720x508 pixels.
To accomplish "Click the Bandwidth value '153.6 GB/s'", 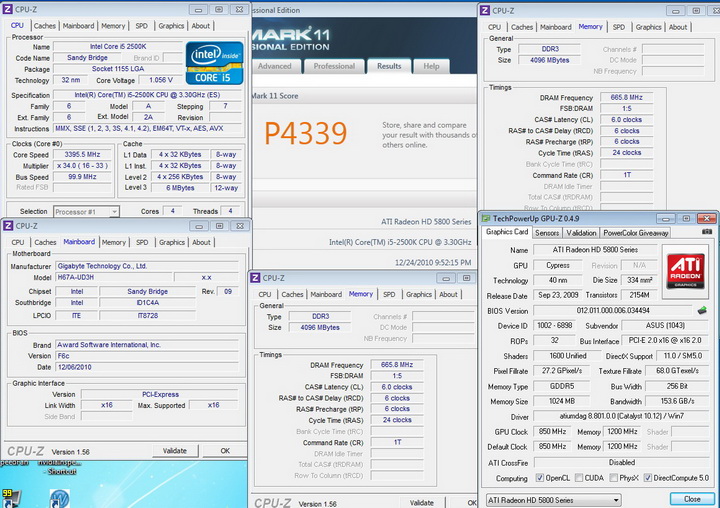I will pos(677,401).
